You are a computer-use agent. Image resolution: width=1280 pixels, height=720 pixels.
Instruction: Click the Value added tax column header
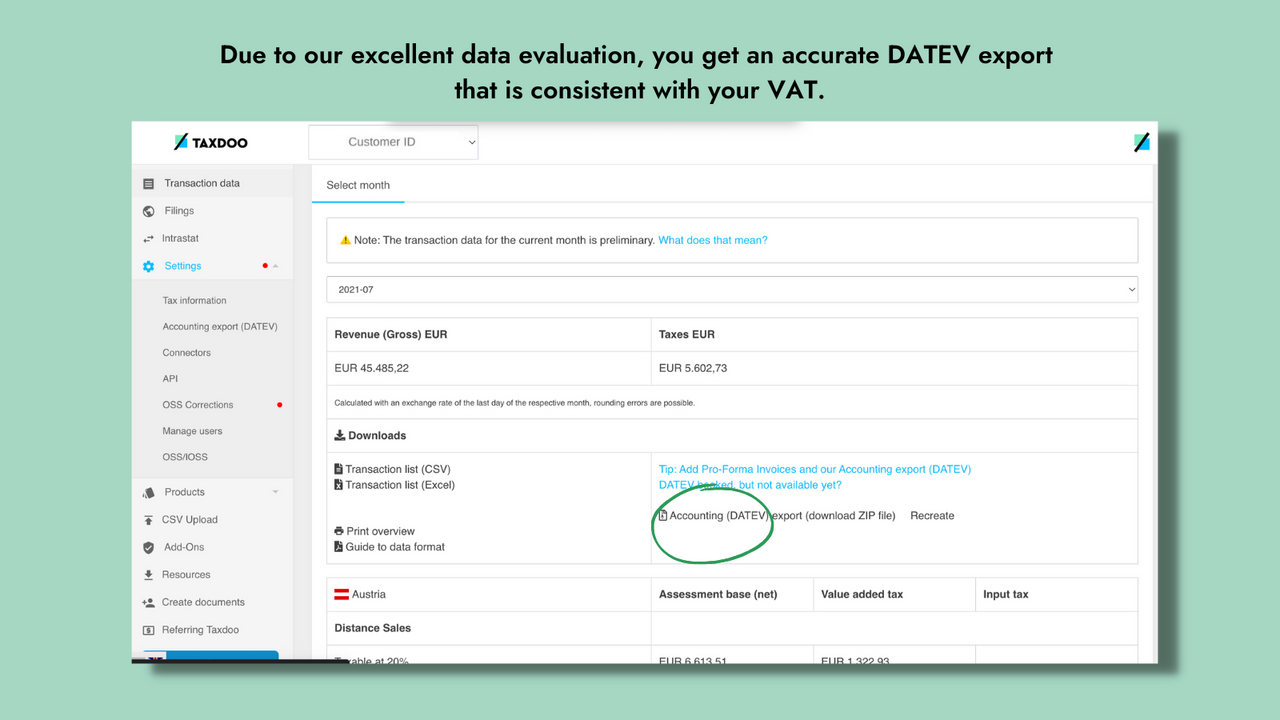point(862,594)
